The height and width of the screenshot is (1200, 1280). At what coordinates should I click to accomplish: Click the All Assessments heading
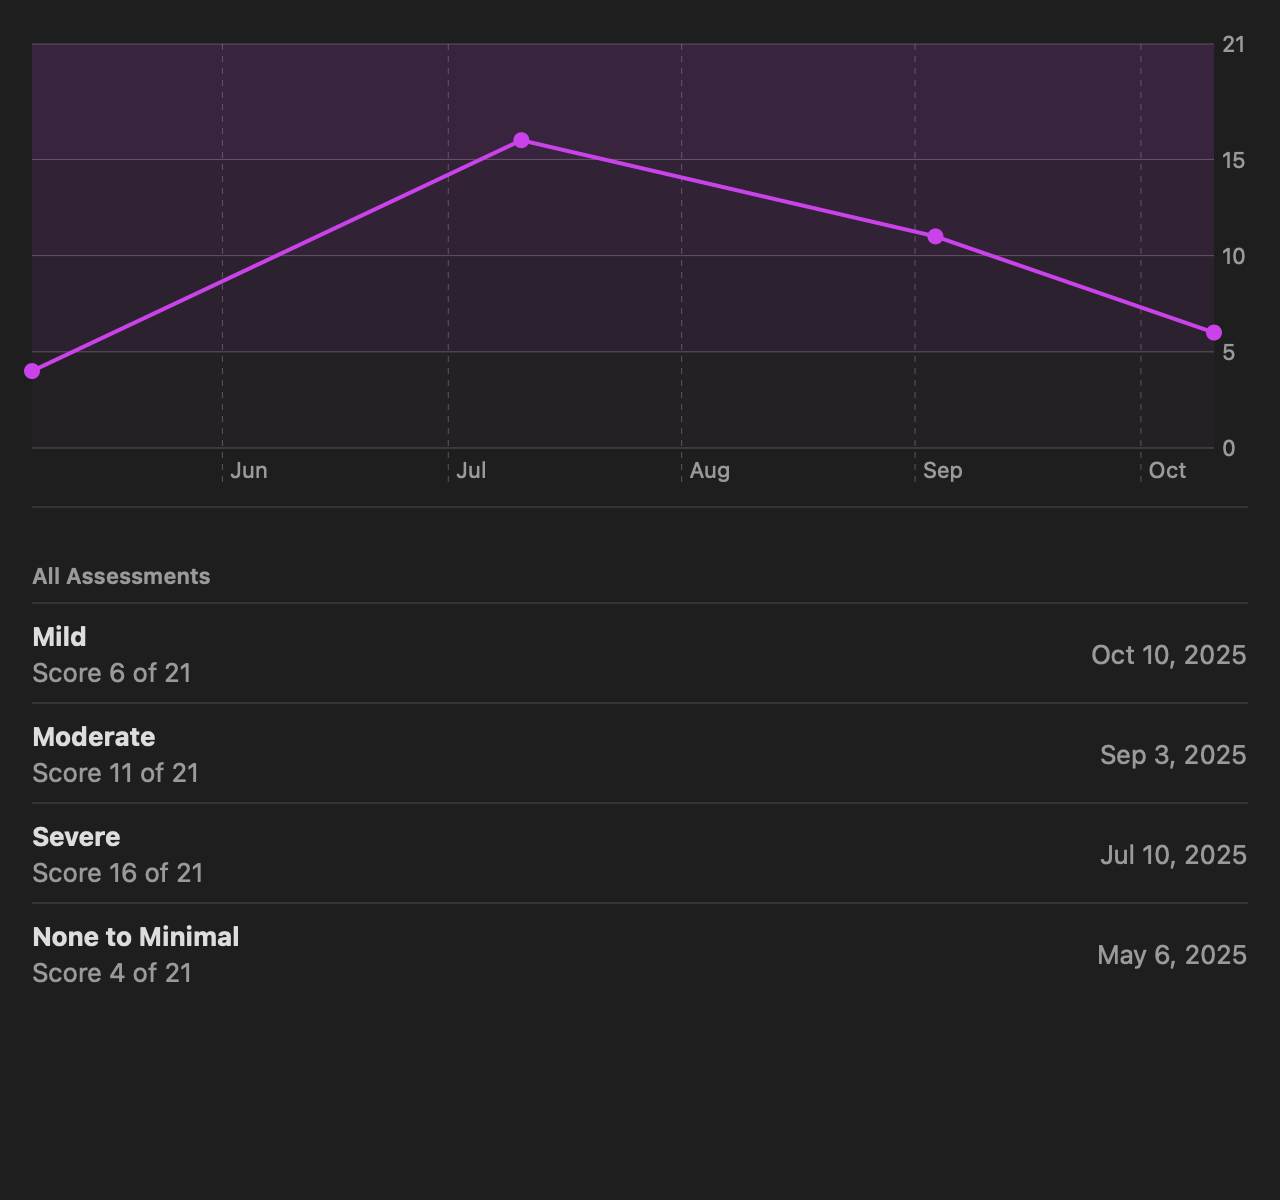121,576
